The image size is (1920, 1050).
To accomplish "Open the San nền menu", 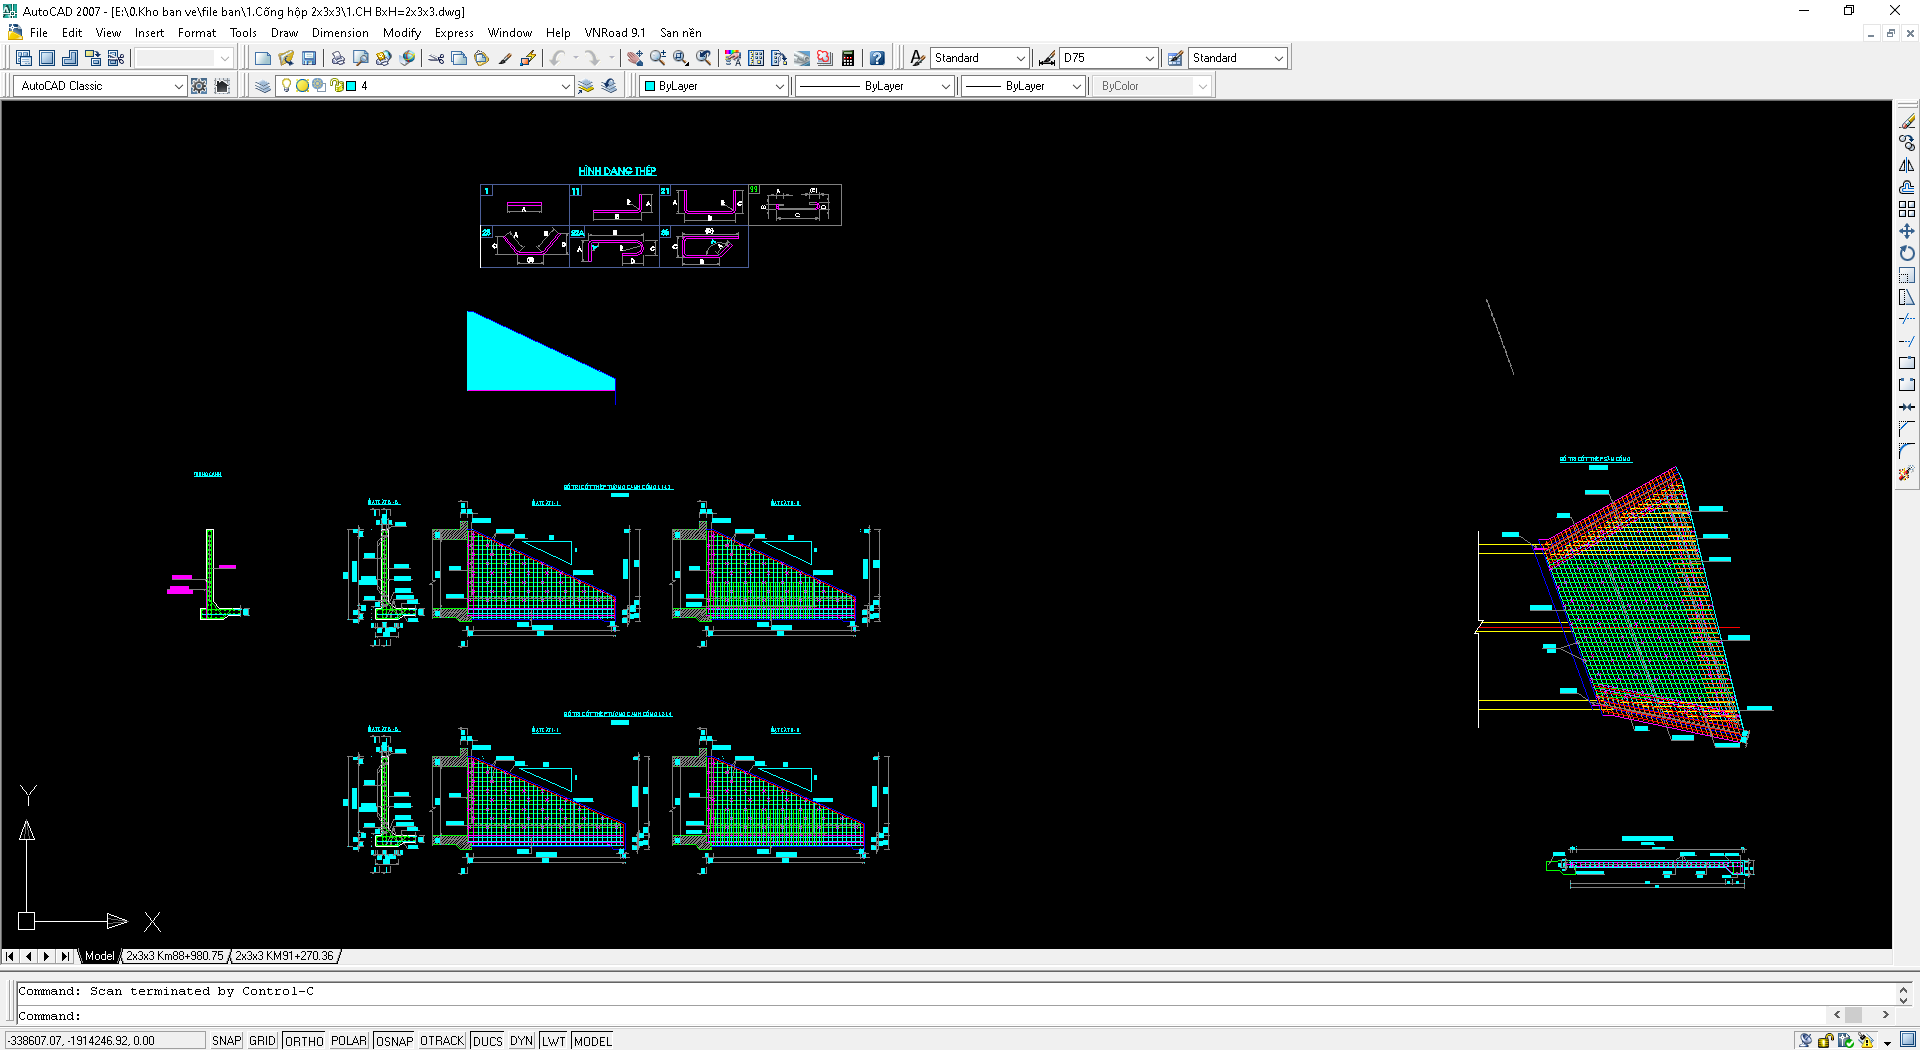I will pyautogui.click(x=681, y=33).
